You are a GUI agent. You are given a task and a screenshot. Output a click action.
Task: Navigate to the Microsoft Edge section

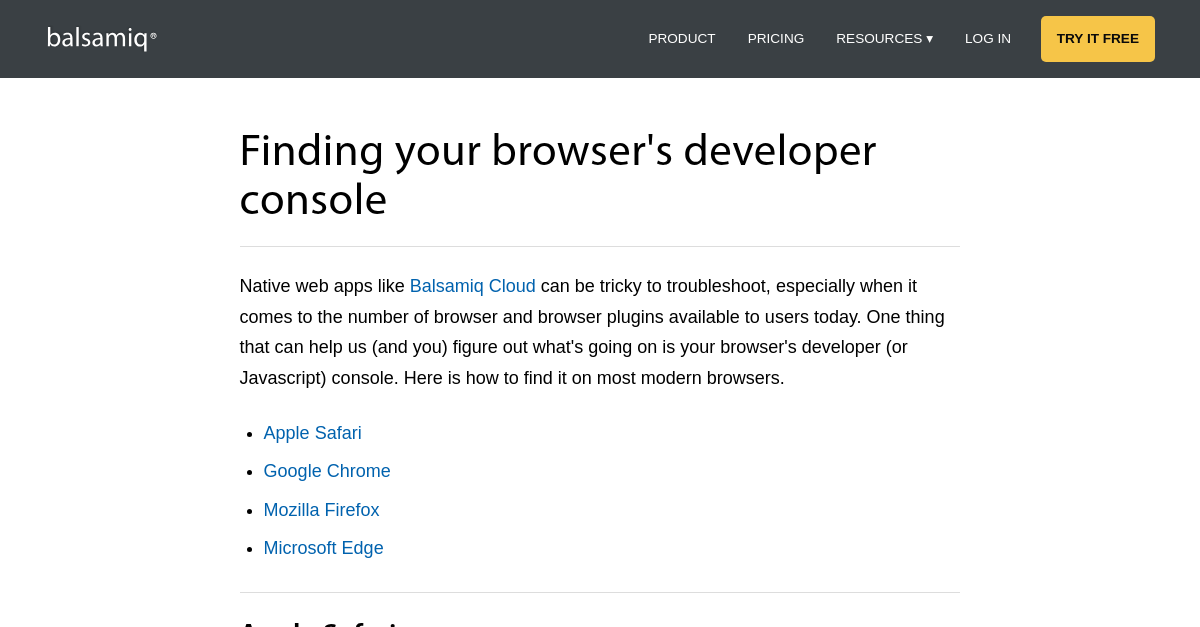[x=323, y=548]
